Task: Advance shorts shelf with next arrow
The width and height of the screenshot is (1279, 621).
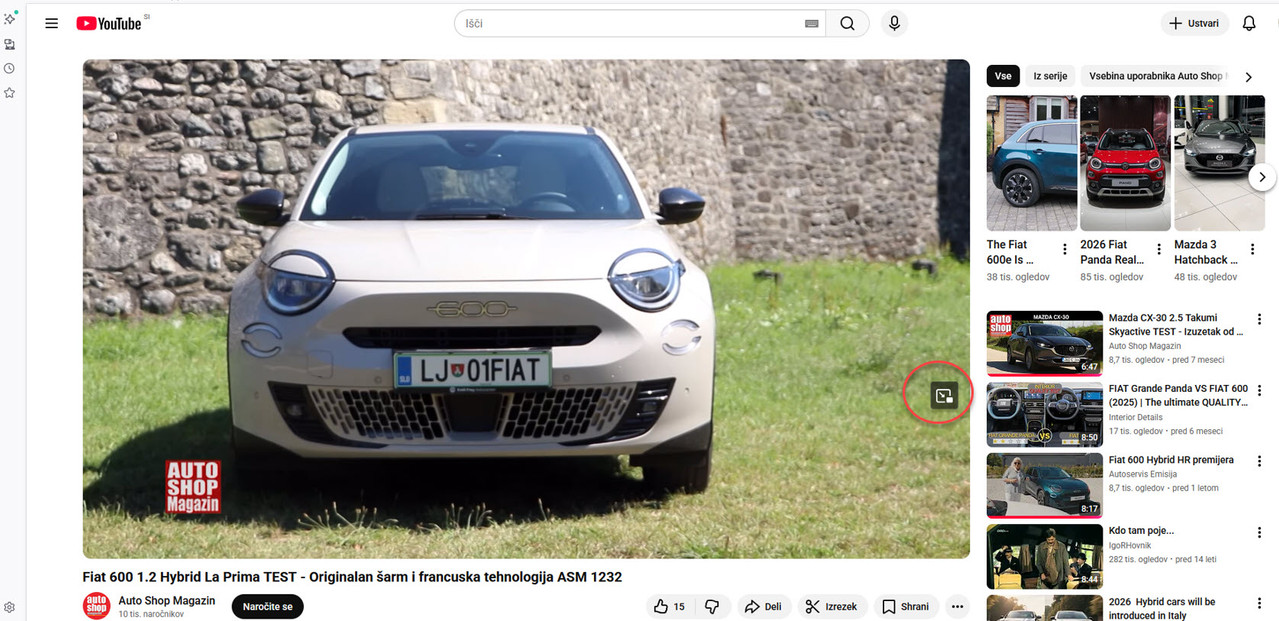Action: click(1262, 177)
